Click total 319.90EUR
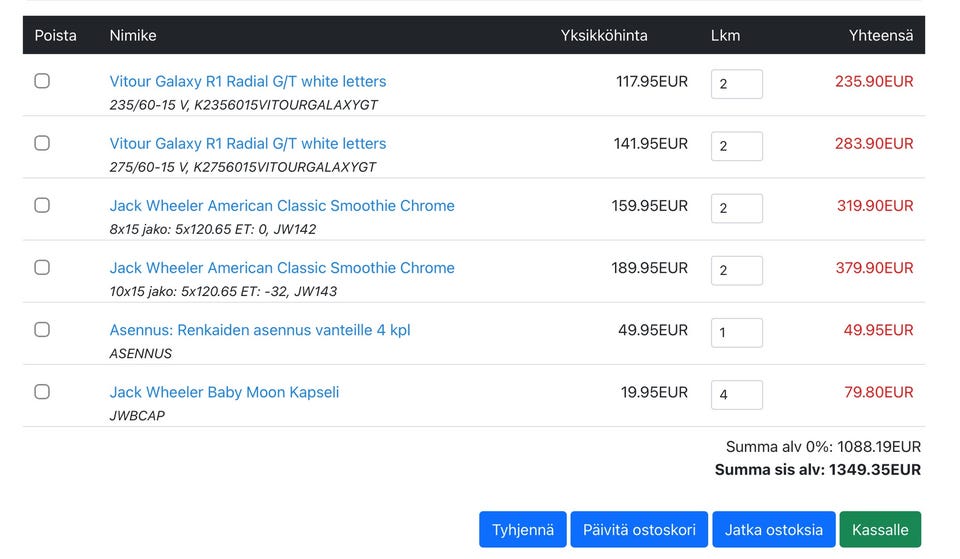Image resolution: width=960 pixels, height=559 pixels. (x=875, y=206)
